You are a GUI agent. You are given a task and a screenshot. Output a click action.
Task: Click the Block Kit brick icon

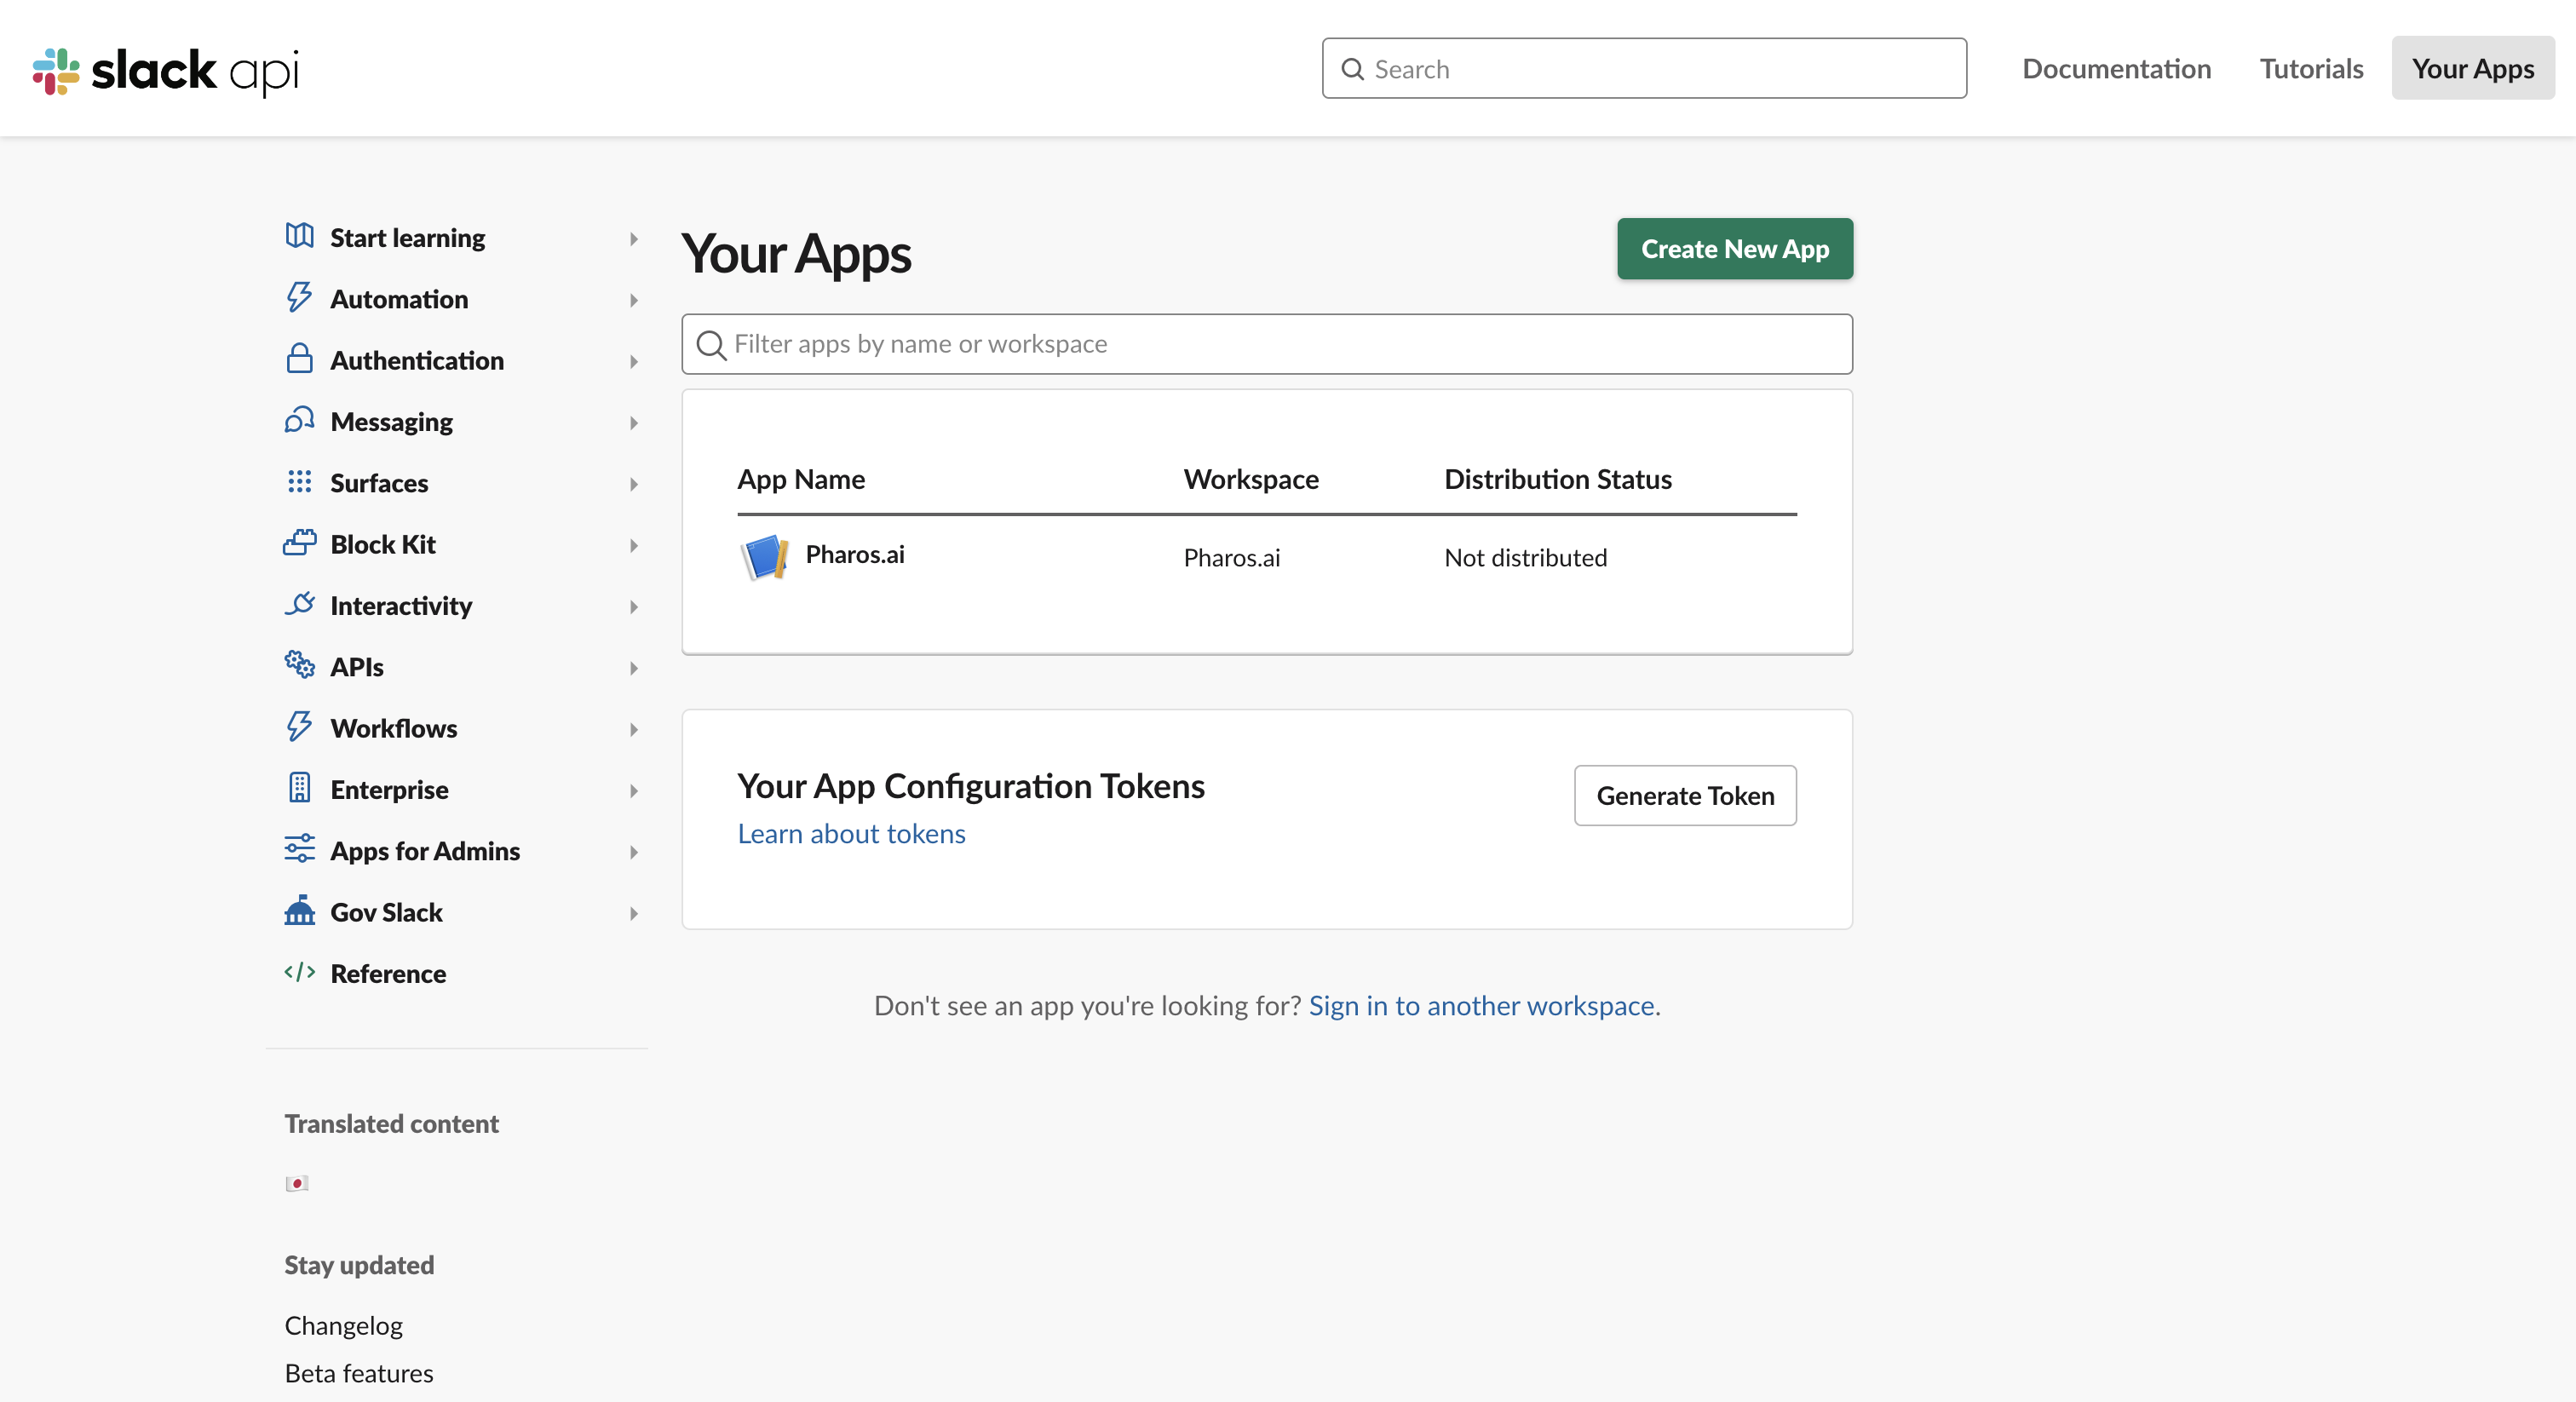[x=299, y=542]
